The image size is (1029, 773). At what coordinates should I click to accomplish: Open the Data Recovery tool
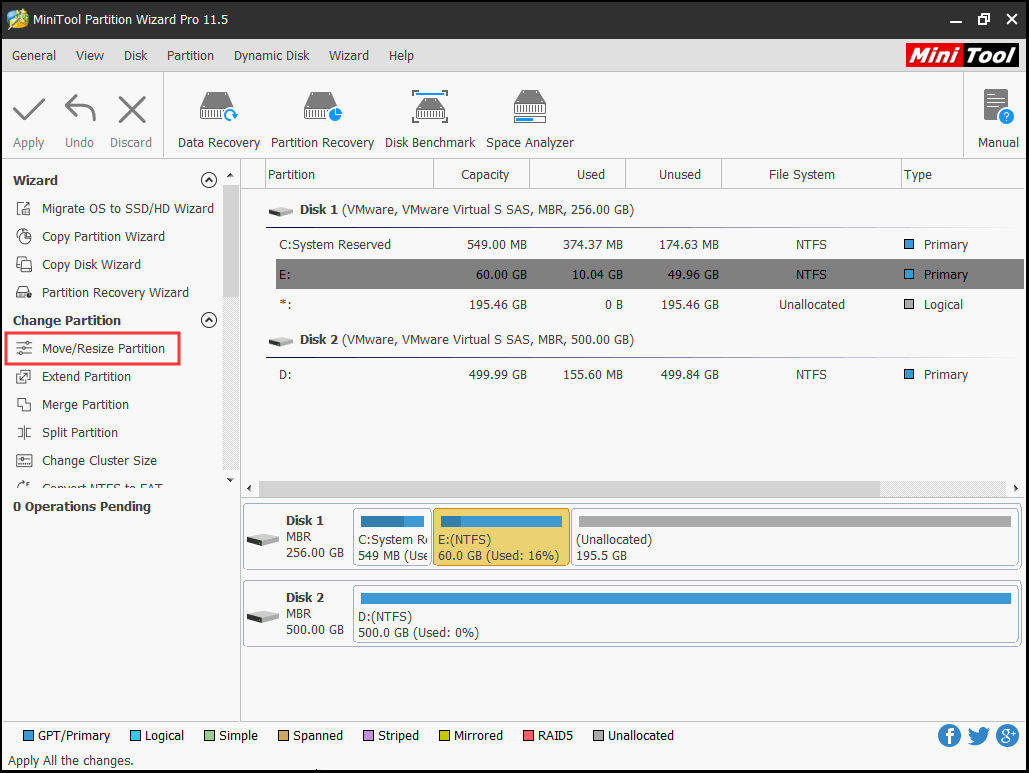click(218, 118)
